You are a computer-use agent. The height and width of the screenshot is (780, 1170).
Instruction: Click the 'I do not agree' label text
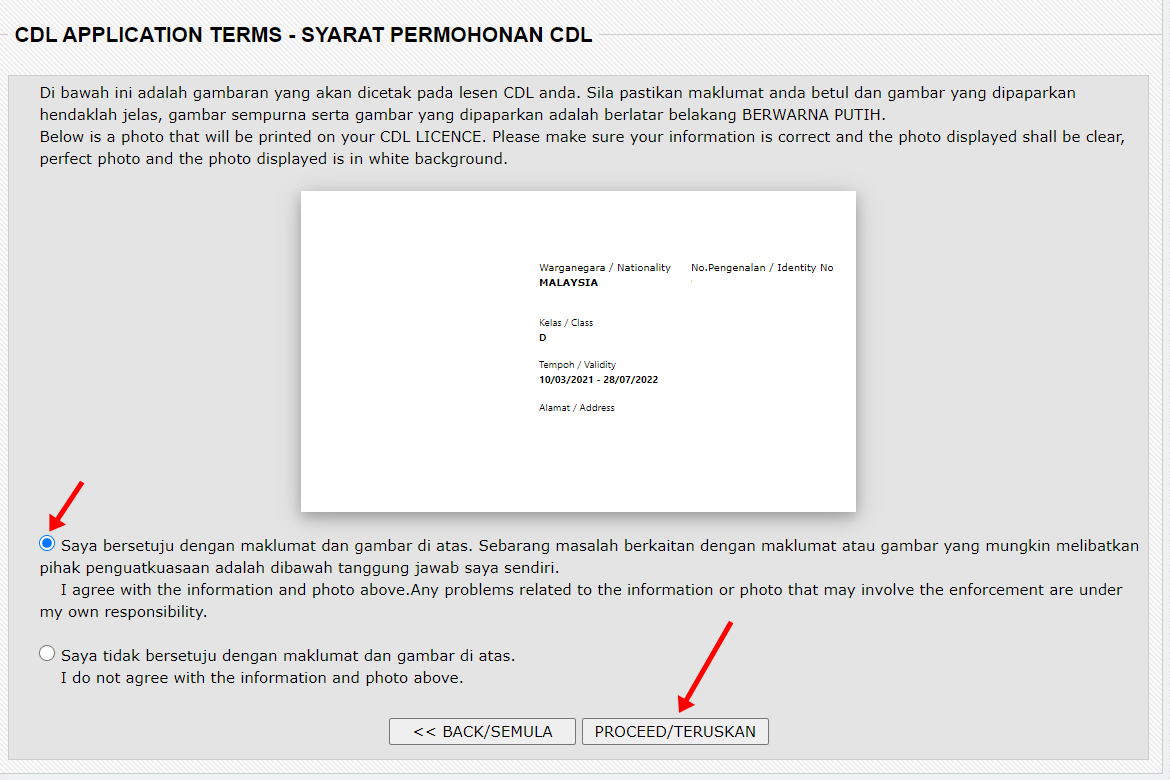pyautogui.click(x=261, y=678)
